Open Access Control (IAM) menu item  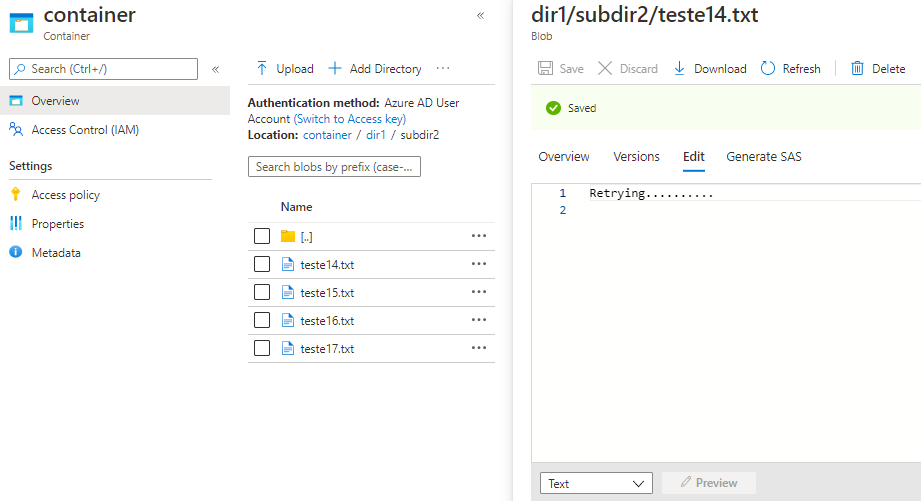tap(85, 130)
